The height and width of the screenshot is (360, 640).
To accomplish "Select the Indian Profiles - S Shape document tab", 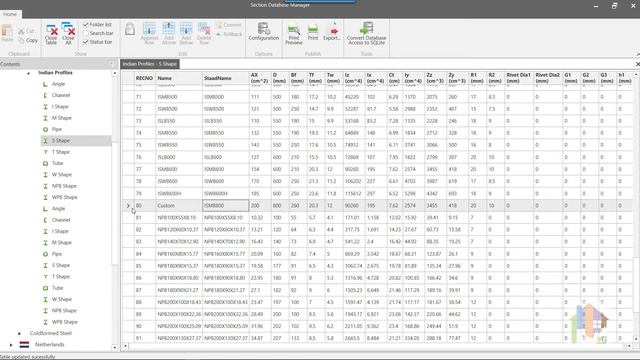I will (149, 64).
